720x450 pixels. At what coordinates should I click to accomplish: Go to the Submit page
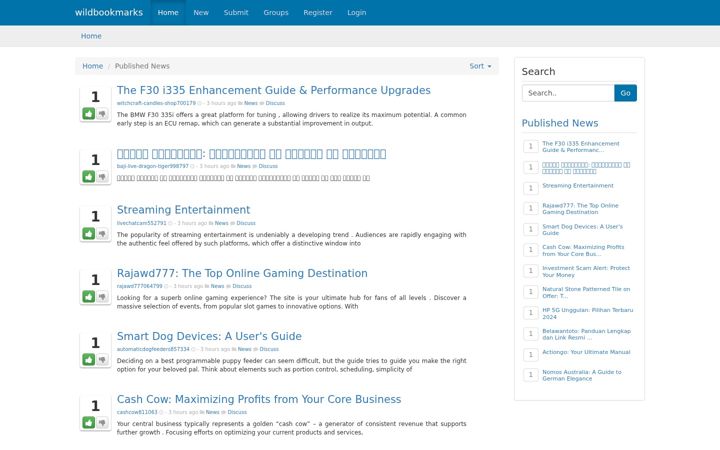[x=236, y=12]
